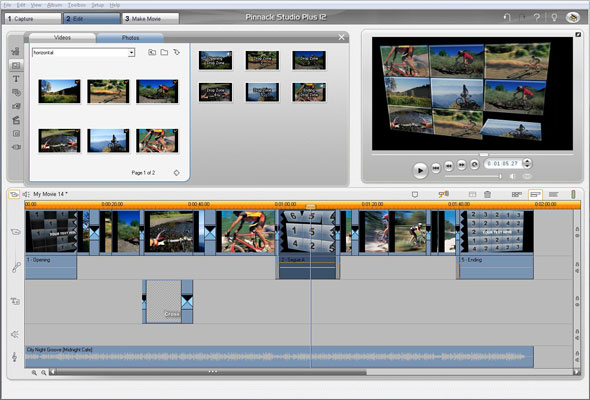Open the Toolbox menu
590x400 pixels.
[77, 5]
